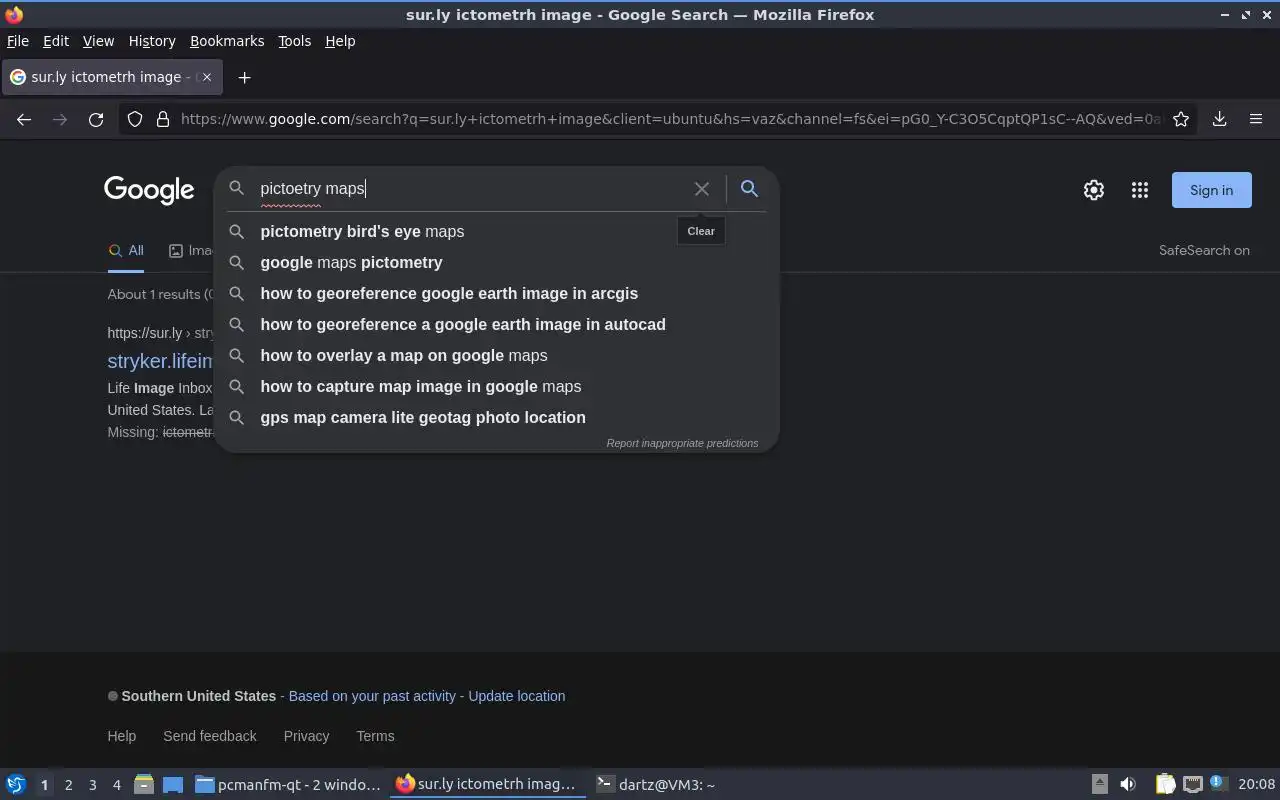1280x800 pixels.
Task: Click the Update location link
Action: (517, 696)
